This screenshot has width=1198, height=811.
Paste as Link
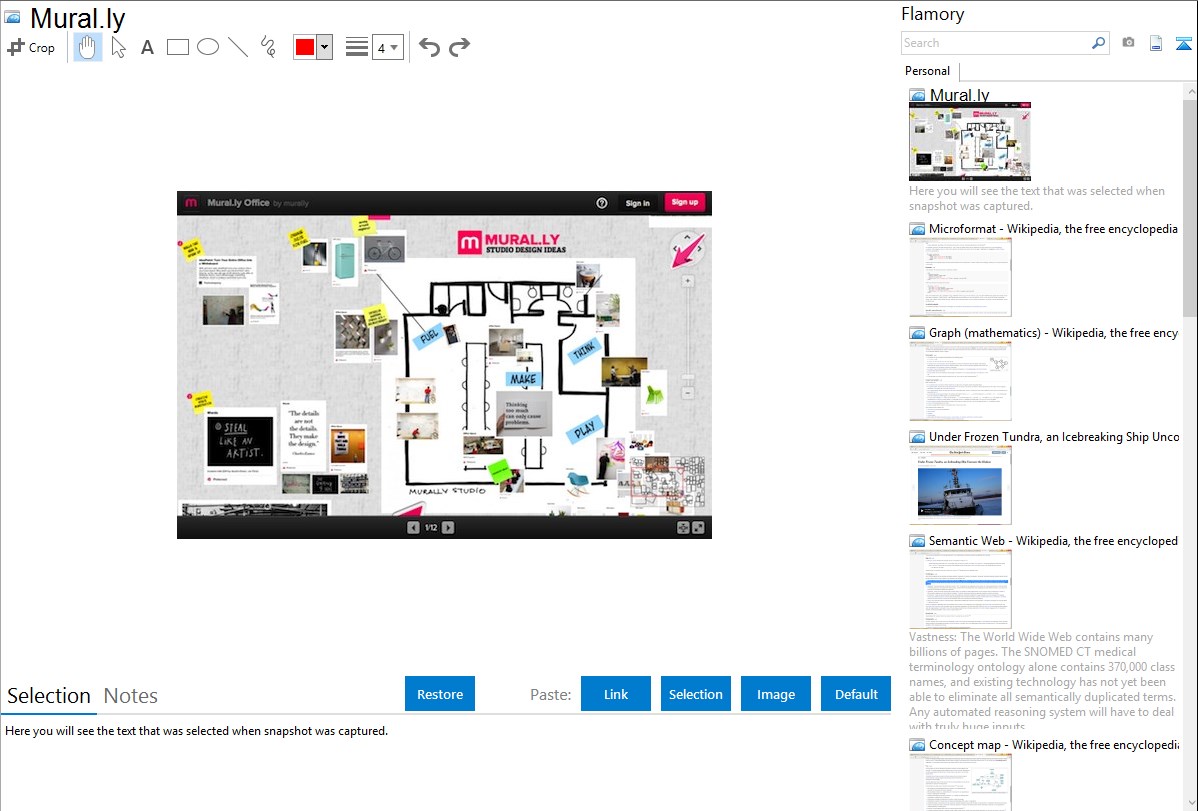(616, 694)
